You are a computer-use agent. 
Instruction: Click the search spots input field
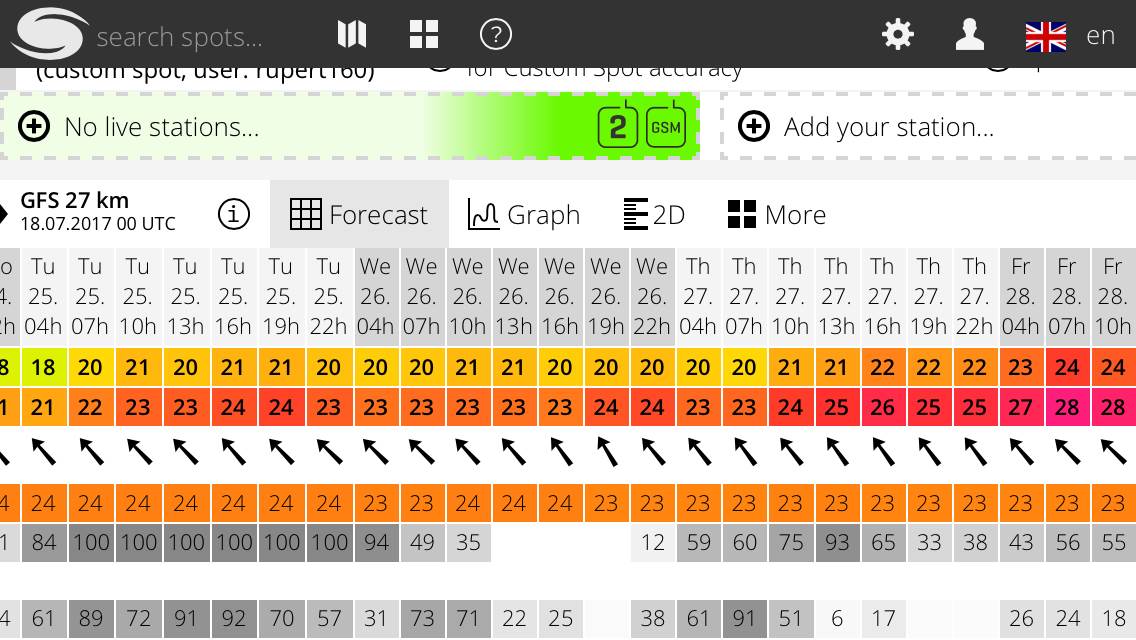[180, 38]
